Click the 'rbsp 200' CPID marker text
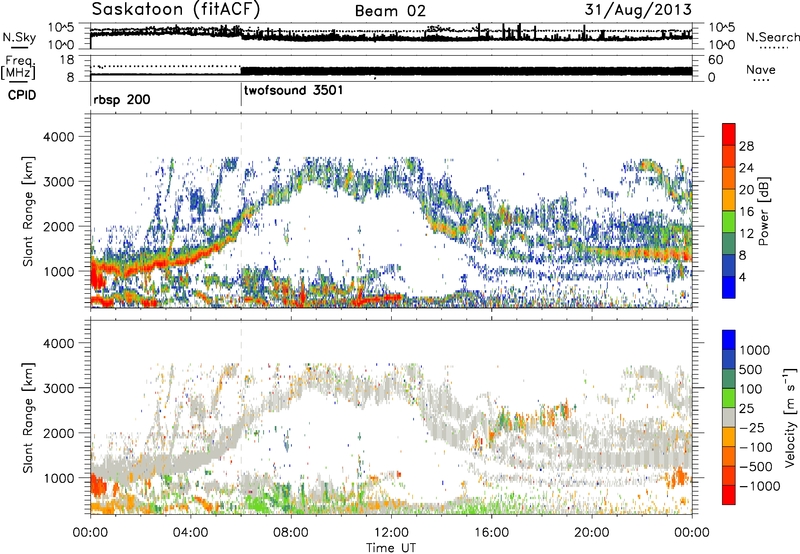The height and width of the screenshot is (554, 800). point(122,99)
